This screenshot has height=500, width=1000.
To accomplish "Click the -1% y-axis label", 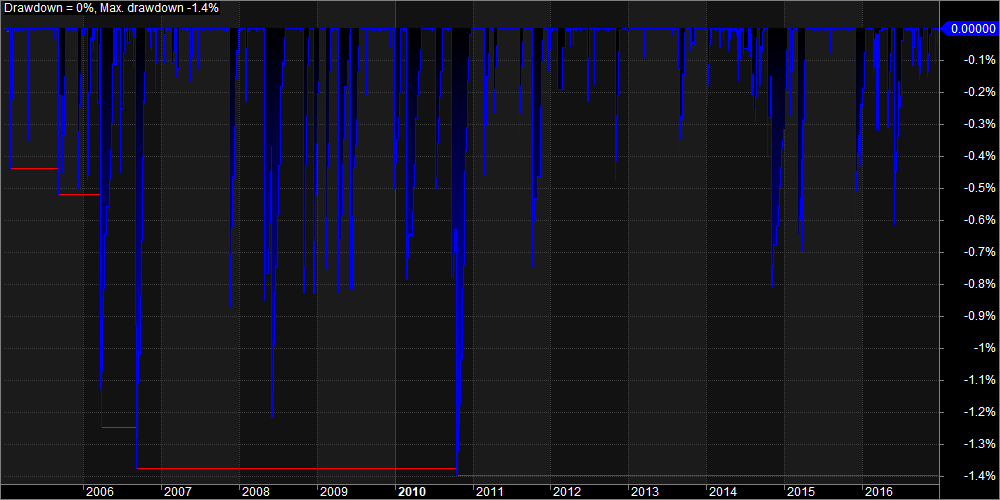I will pyautogui.click(x=983, y=348).
